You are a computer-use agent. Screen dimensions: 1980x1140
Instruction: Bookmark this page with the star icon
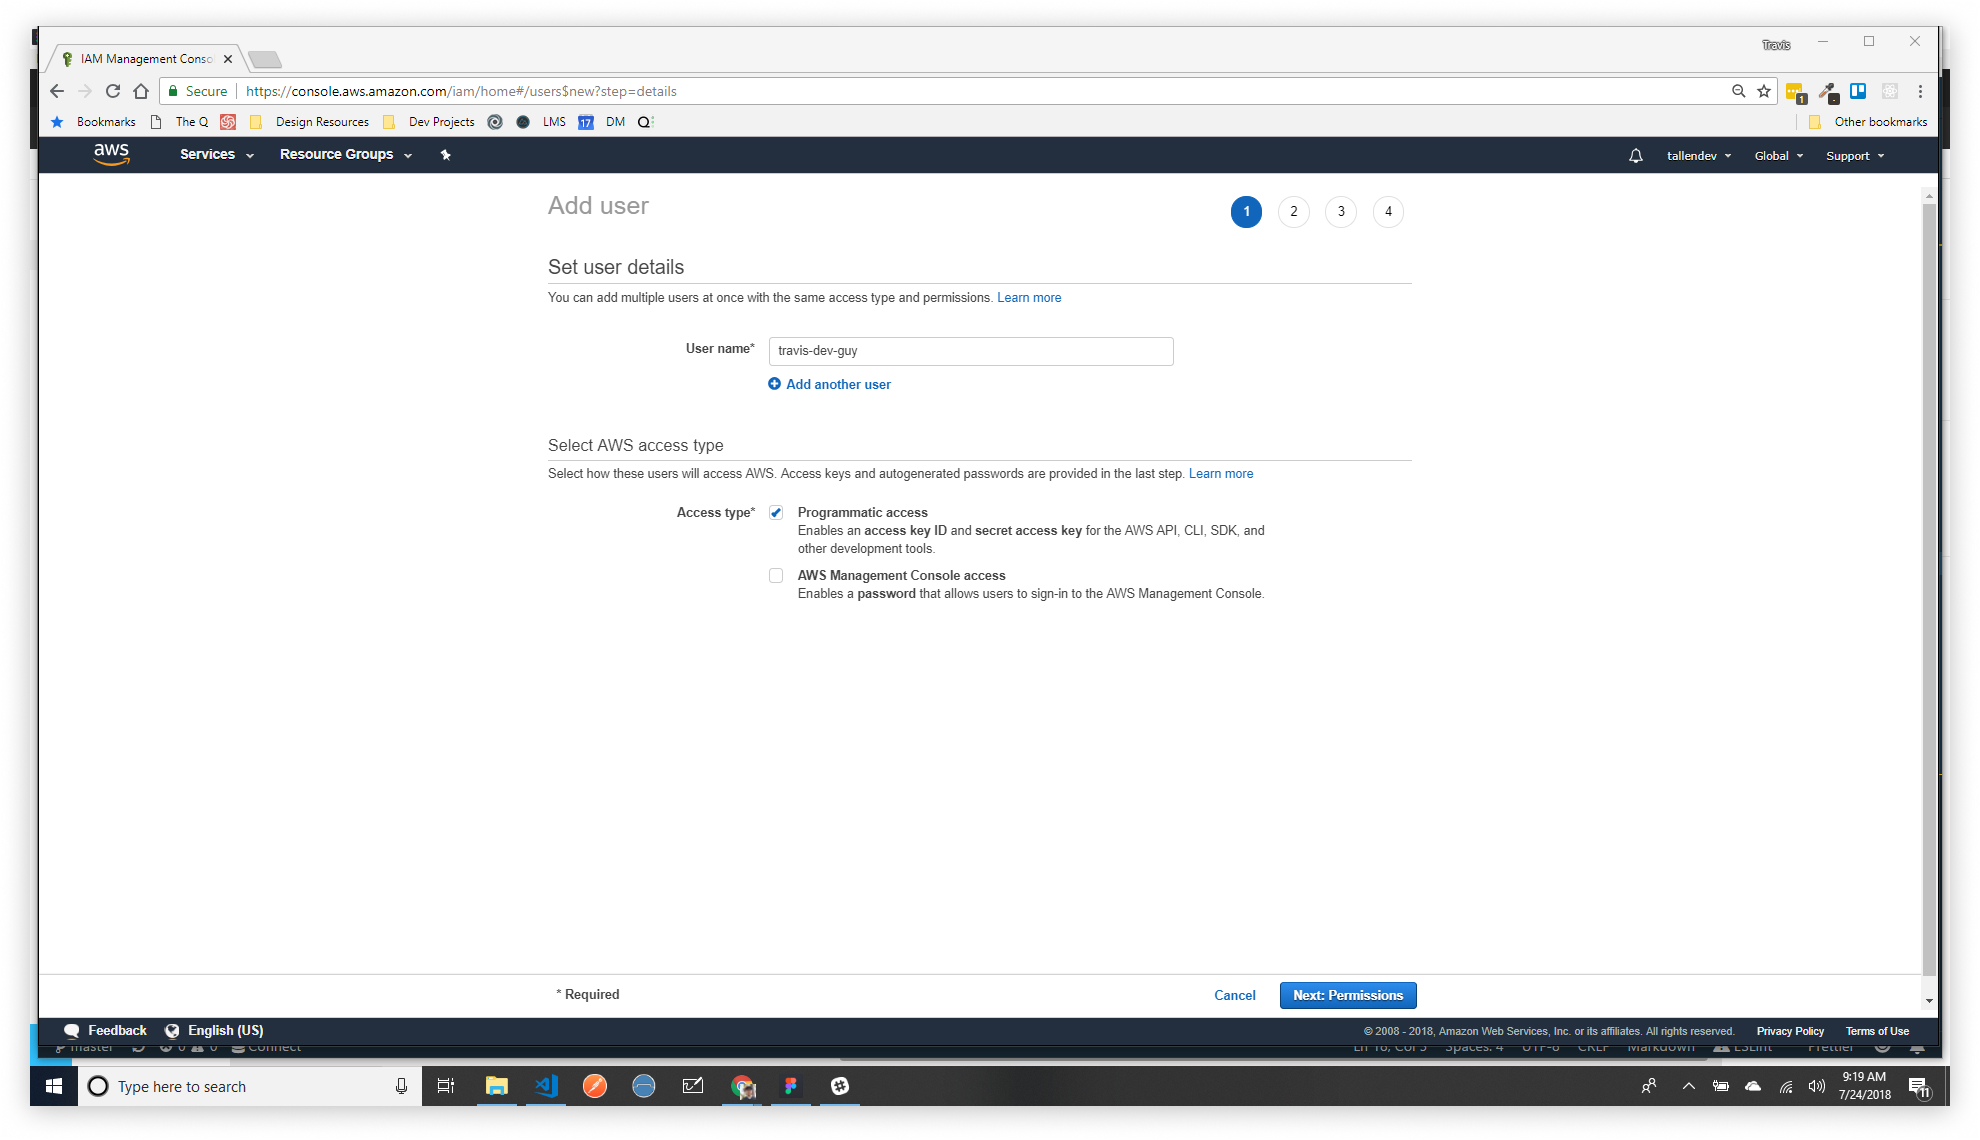1764,91
